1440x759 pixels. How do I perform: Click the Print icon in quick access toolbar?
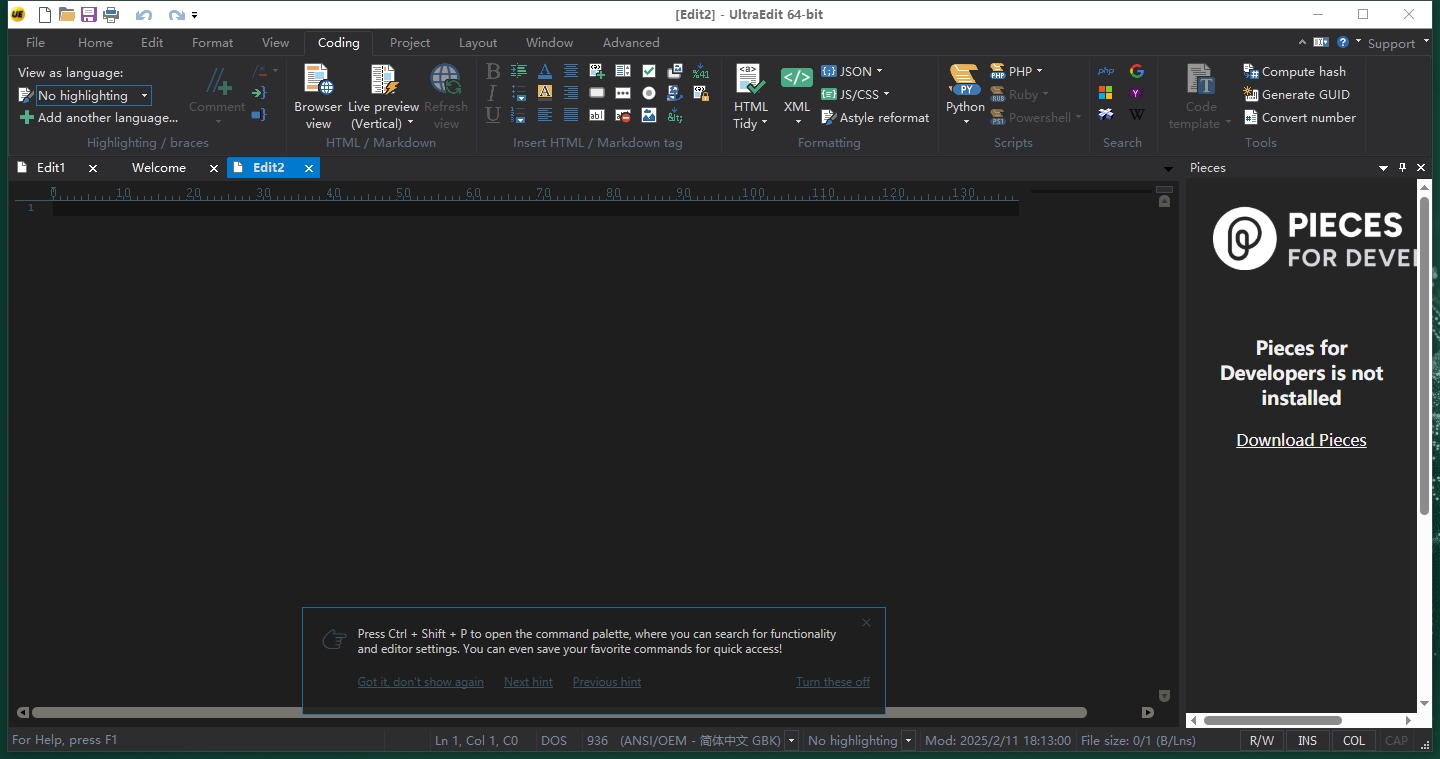[111, 14]
